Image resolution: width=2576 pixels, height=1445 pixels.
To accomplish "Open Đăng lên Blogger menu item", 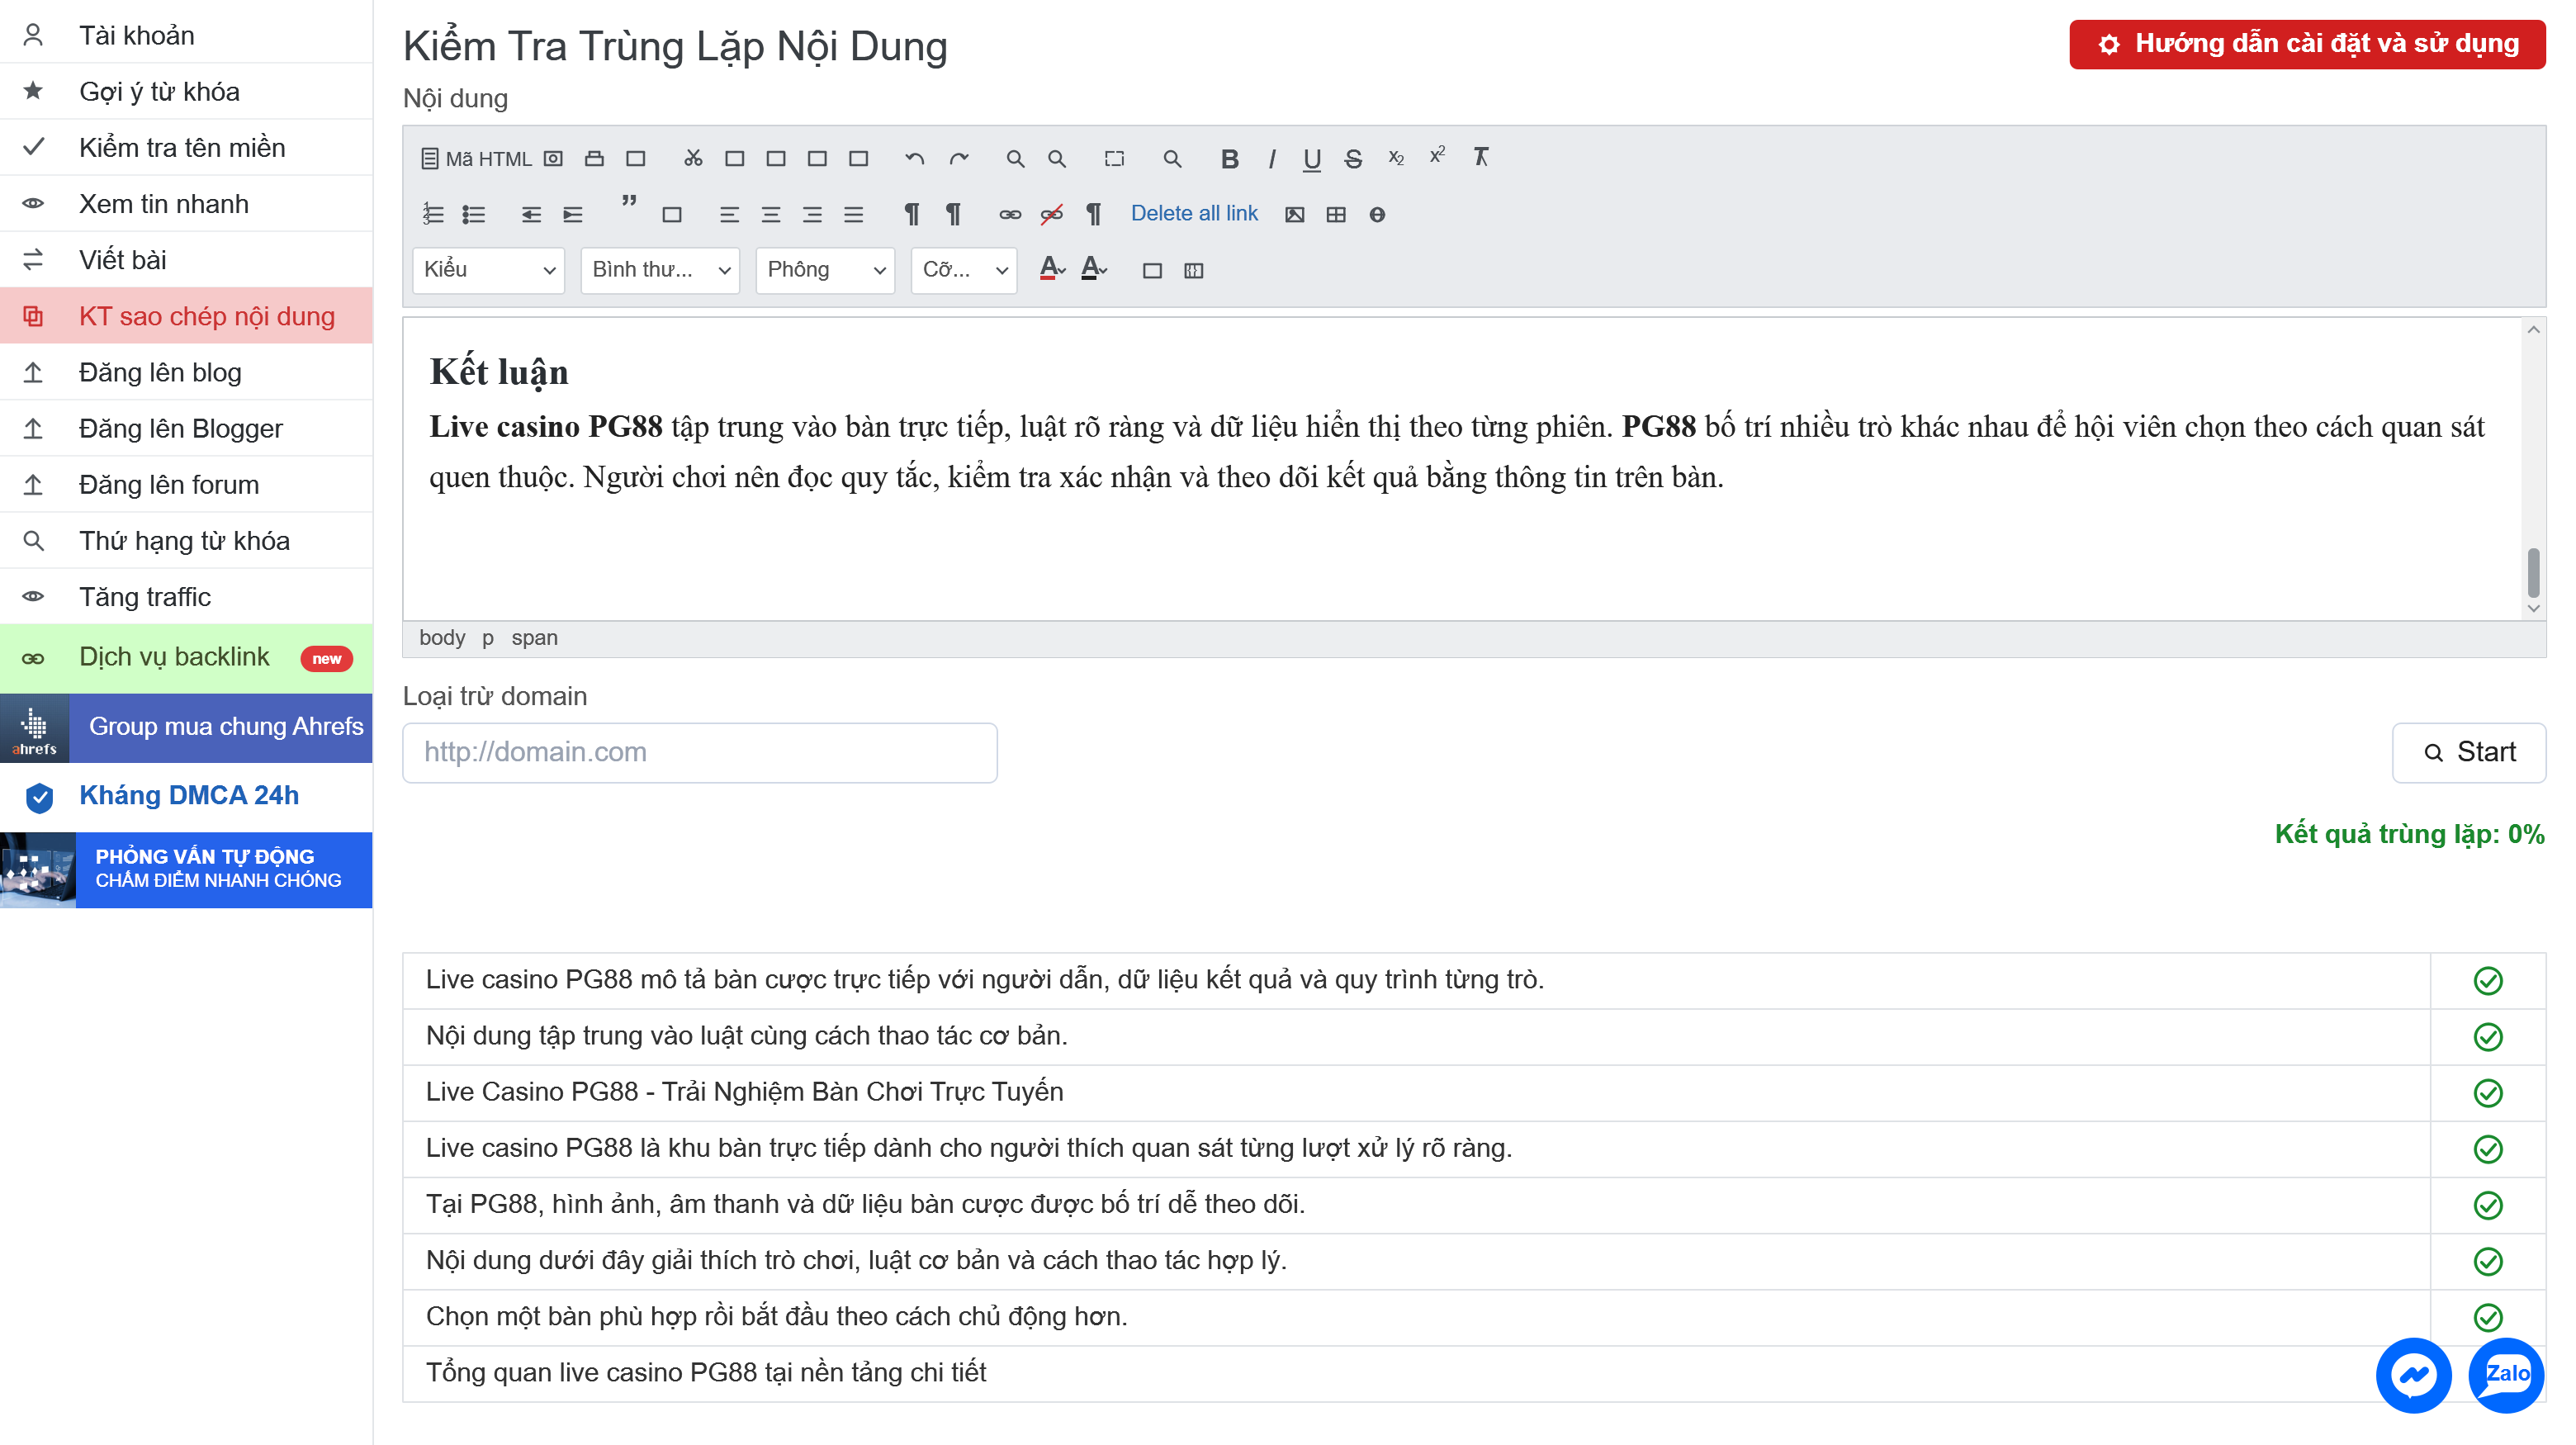I will 186,428.
